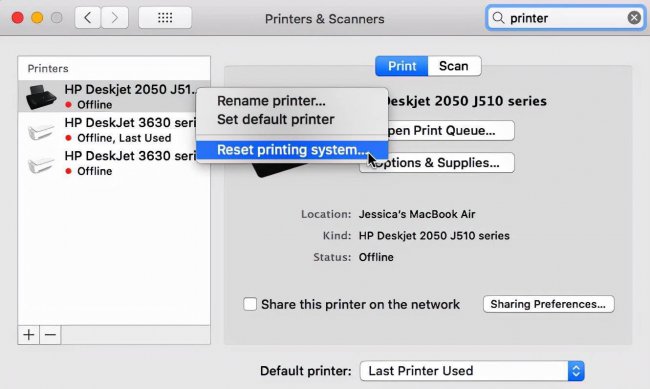Click the magnifying glass search icon

click(x=498, y=18)
